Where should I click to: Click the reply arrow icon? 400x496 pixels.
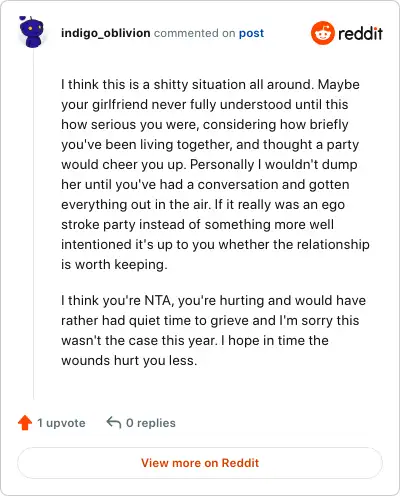113,422
